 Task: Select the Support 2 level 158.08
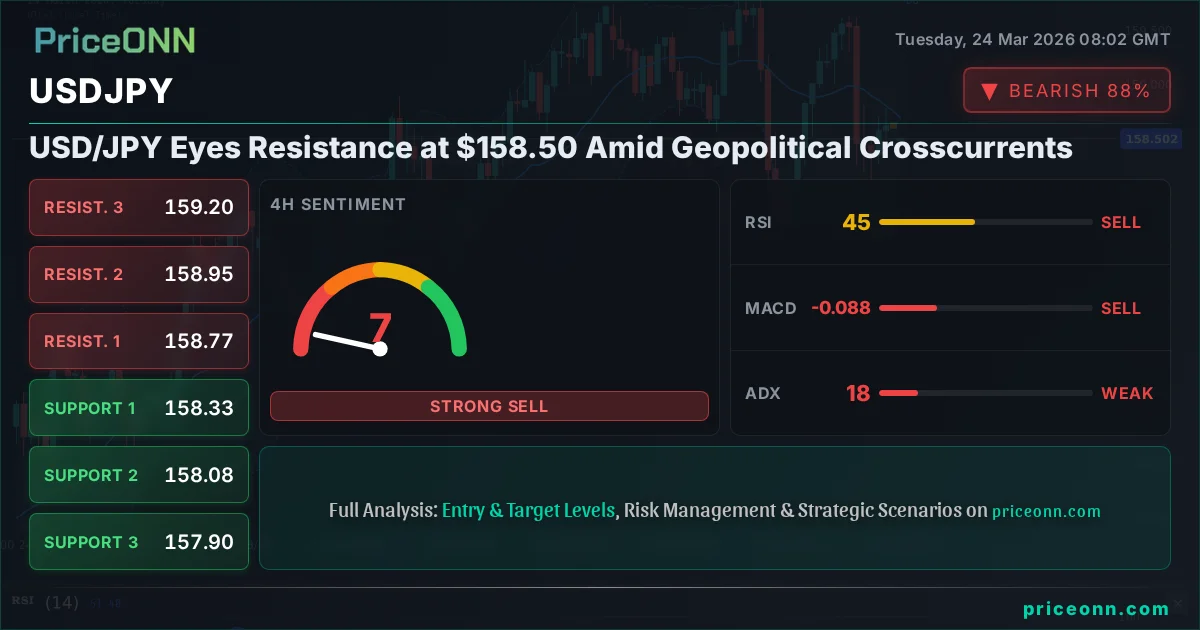pos(139,475)
